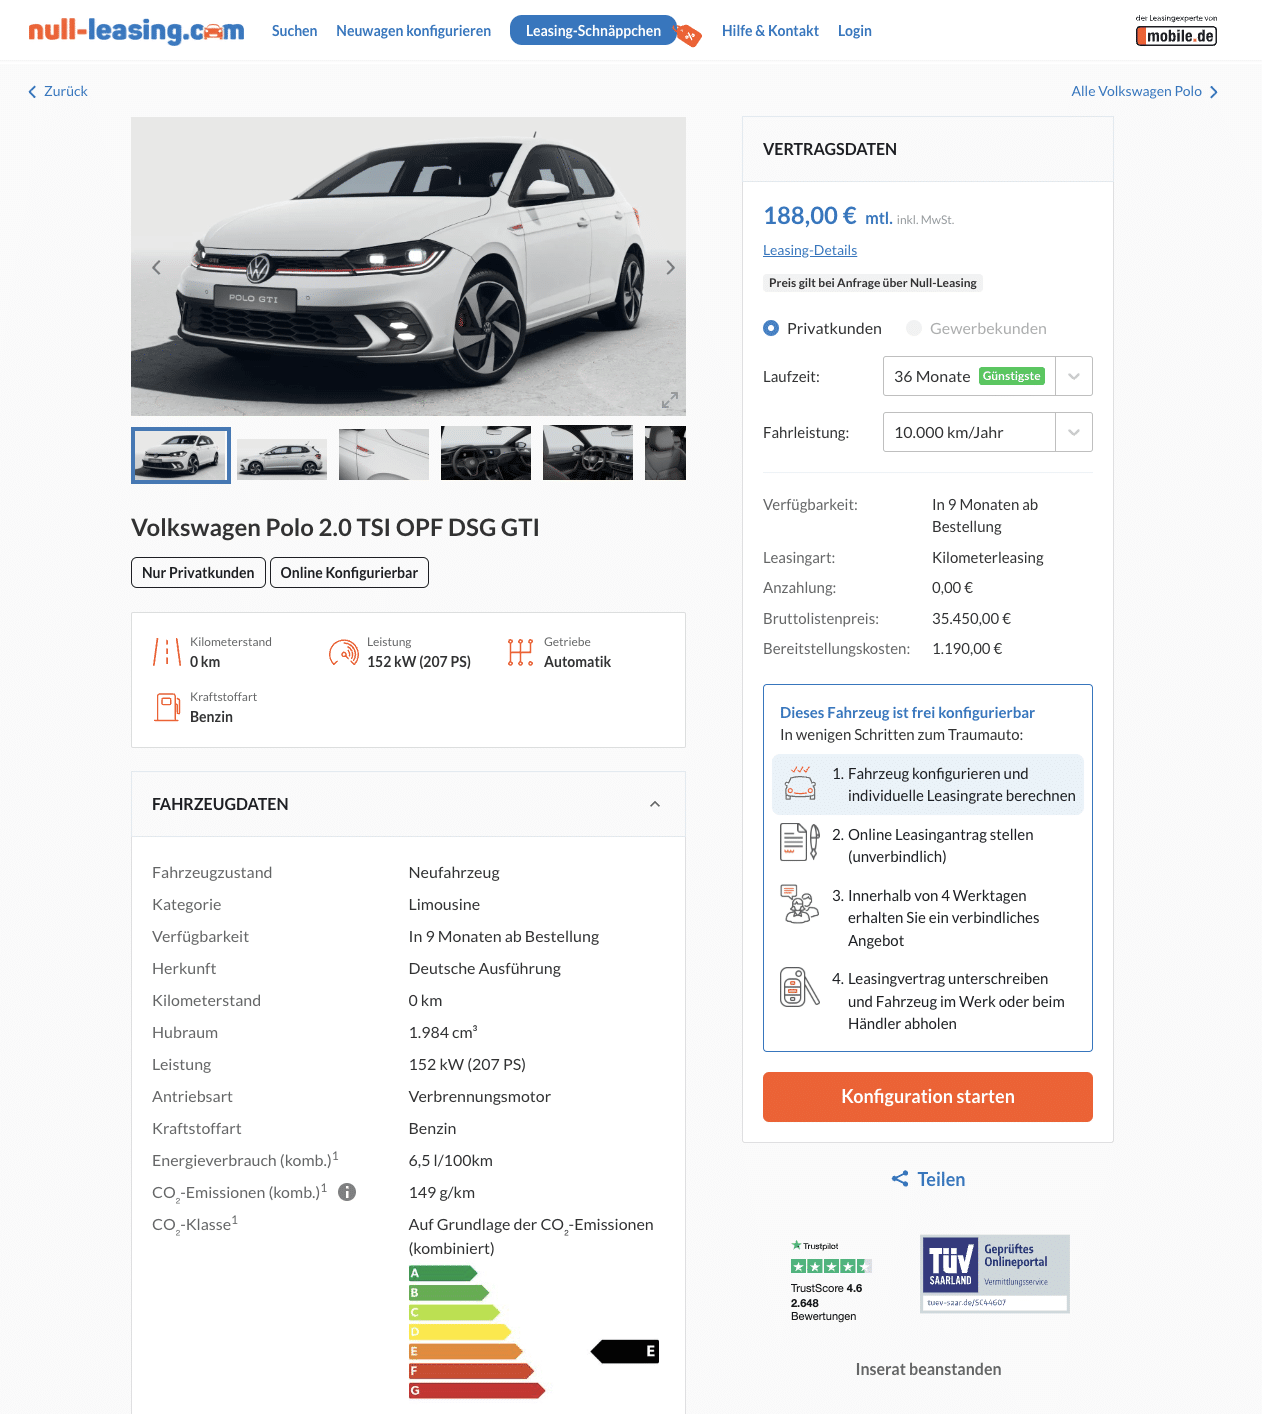Select the Privatkunden radio option
1262x1414 pixels.
point(771,328)
